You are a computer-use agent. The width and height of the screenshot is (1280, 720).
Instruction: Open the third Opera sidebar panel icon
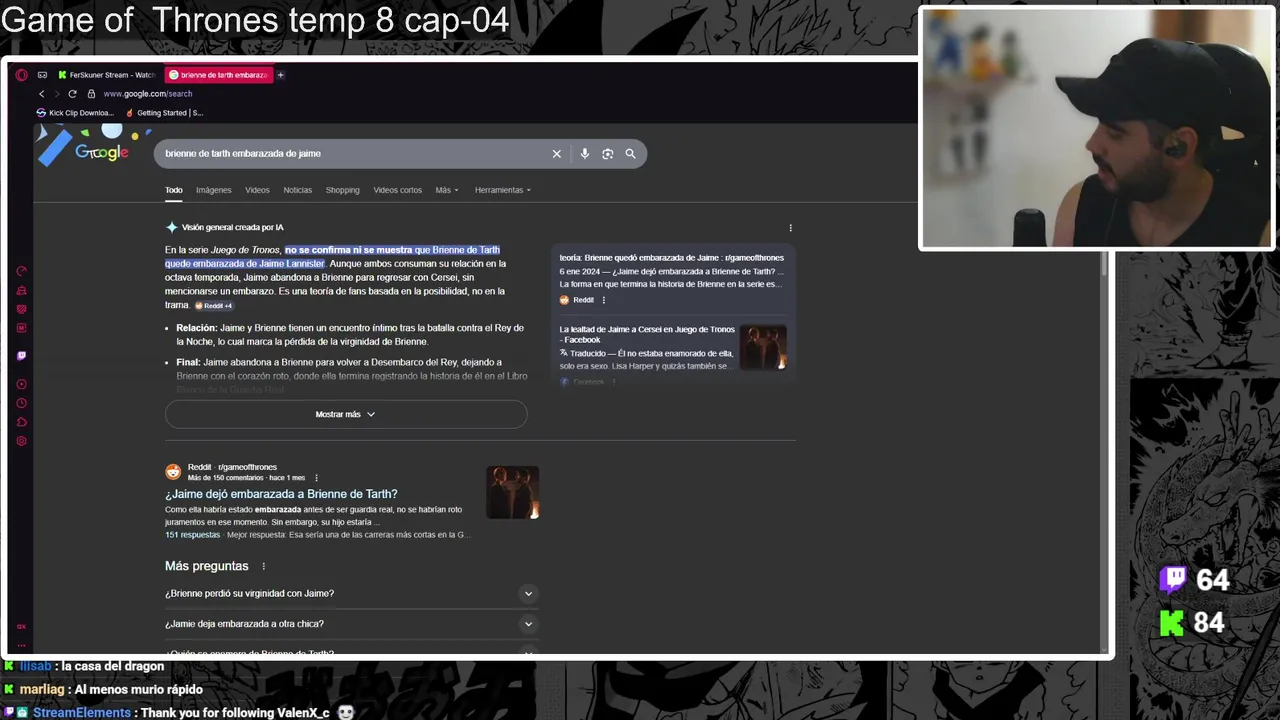point(21,310)
